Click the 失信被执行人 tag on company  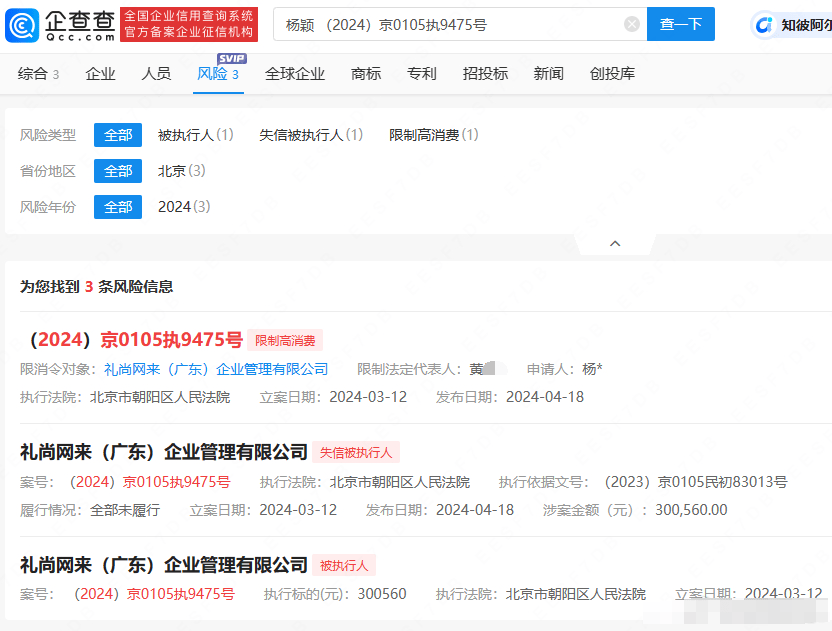[x=355, y=452]
